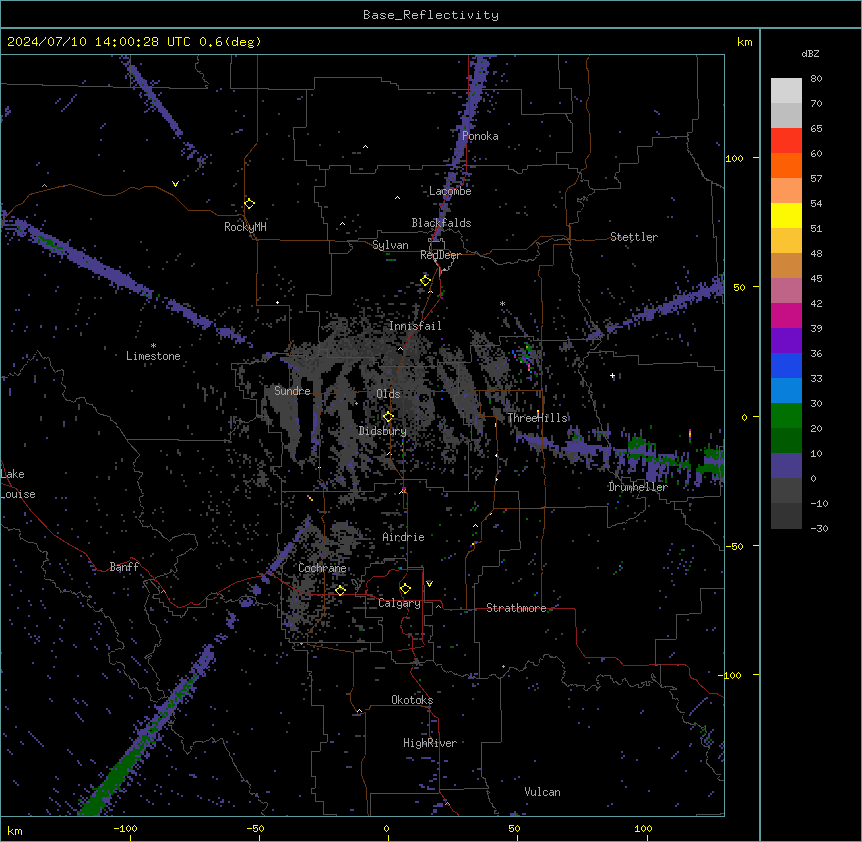Select the Okotoks city label
Image resolution: width=862 pixels, height=842 pixels.
pos(412,700)
